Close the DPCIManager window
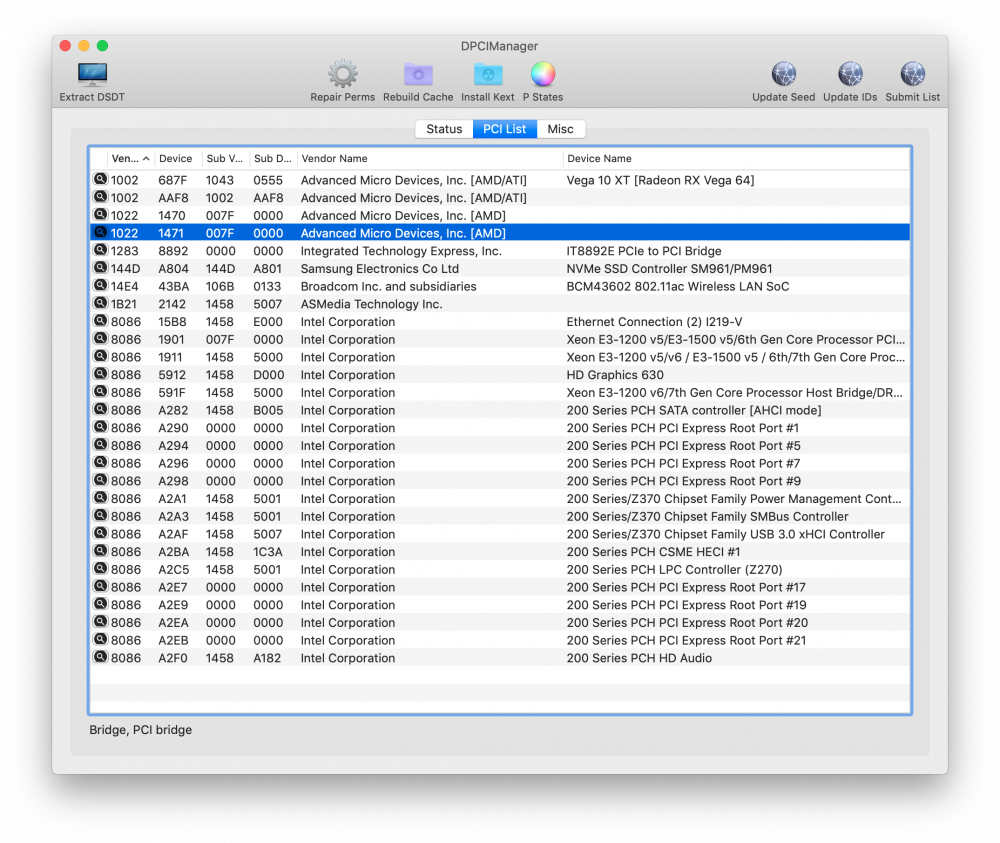This screenshot has height=843, width=1000. 65,46
